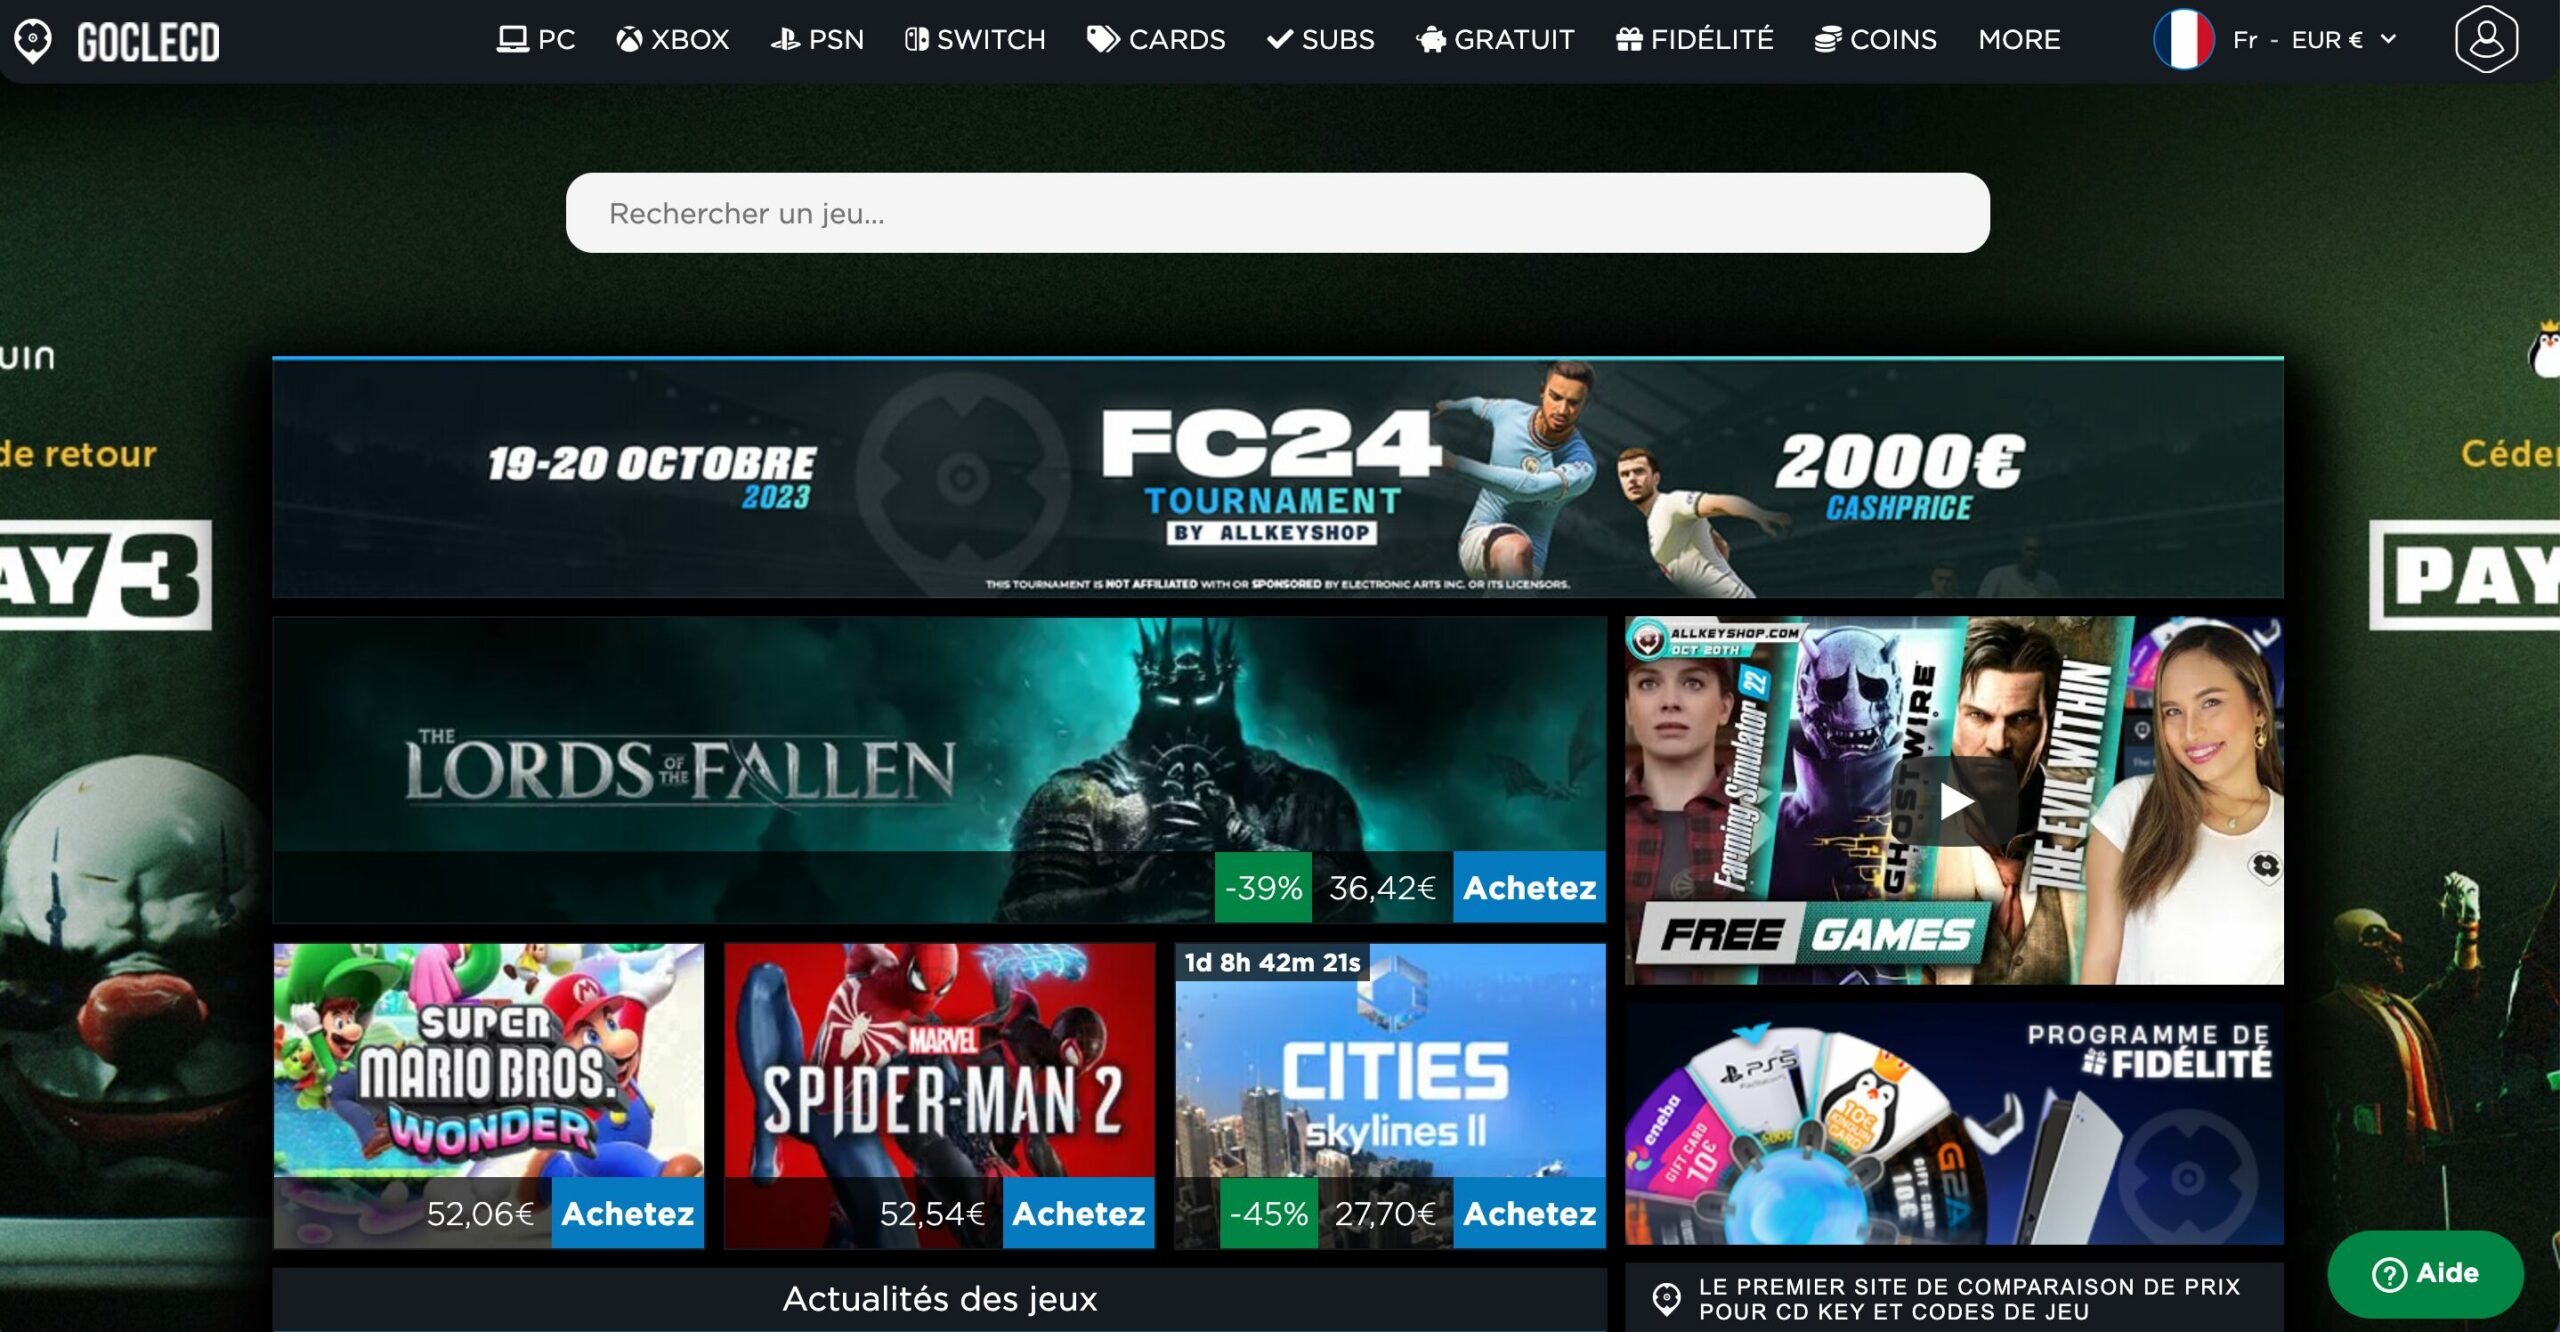The image size is (2560, 1332).
Task: Click the GOCLECD logo icon
Action: pyautogui.click(x=33, y=41)
